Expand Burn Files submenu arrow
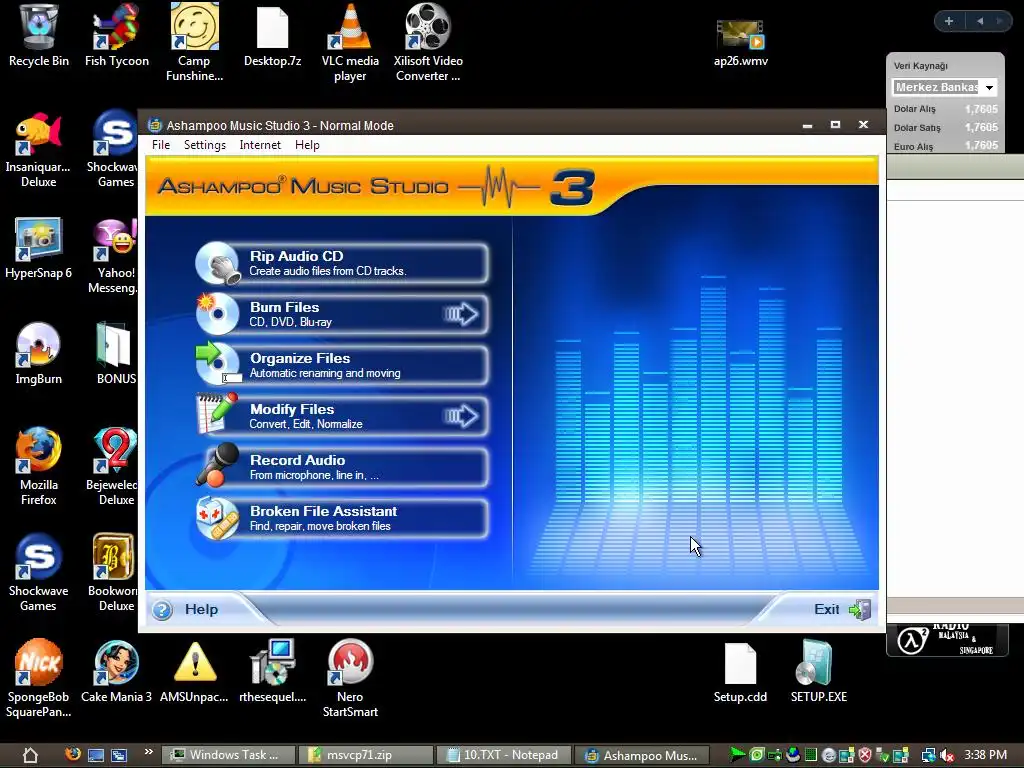 click(461, 314)
